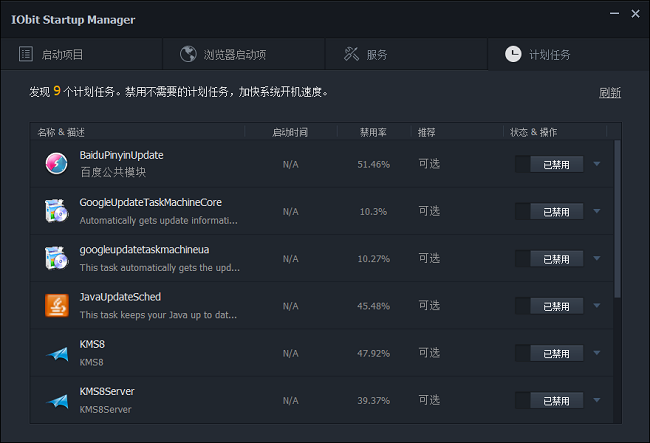Viewport: 650px width, 443px height.
Task: Select the JavaUpdateSched task name
Action: pyautogui.click(x=120, y=297)
